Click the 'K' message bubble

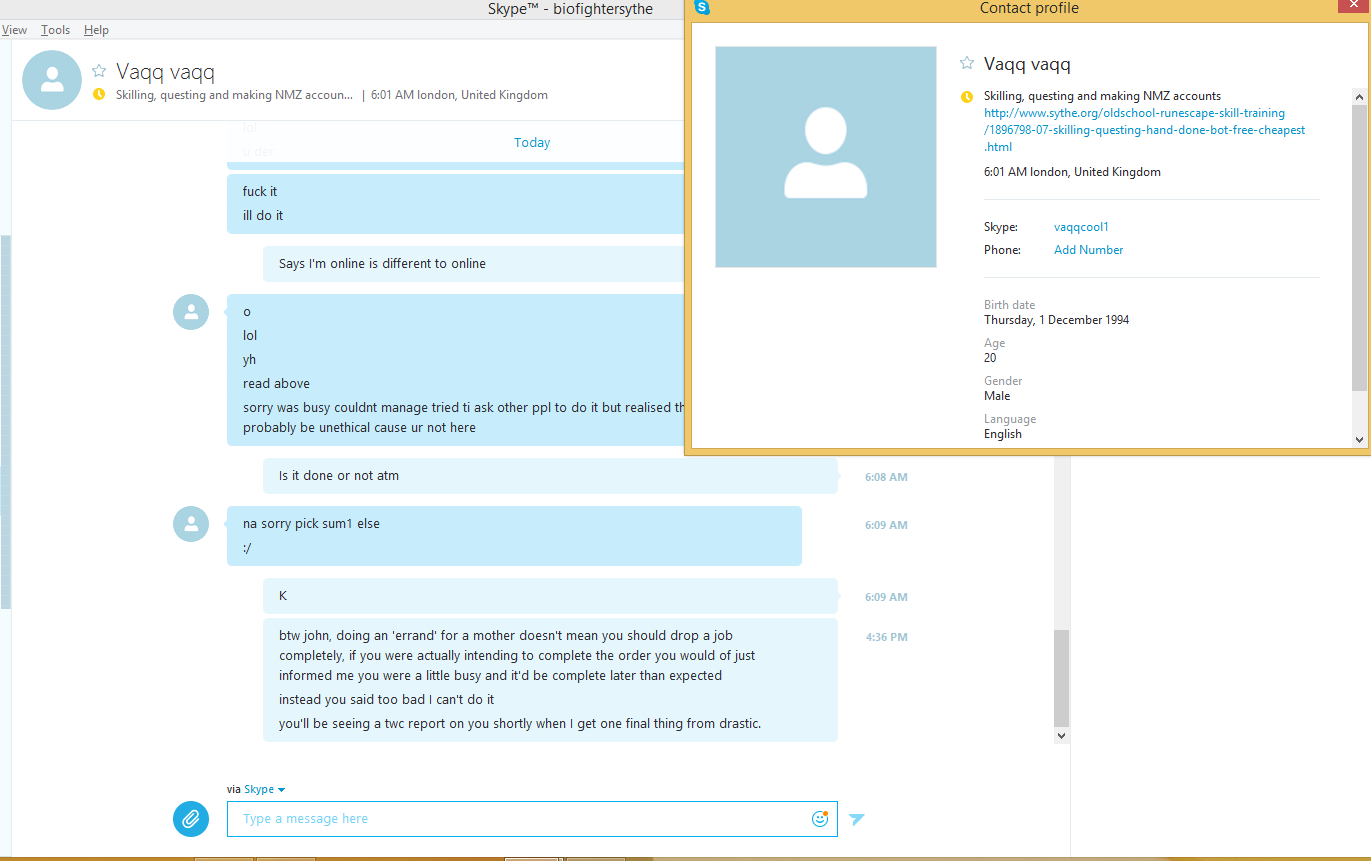pos(550,596)
